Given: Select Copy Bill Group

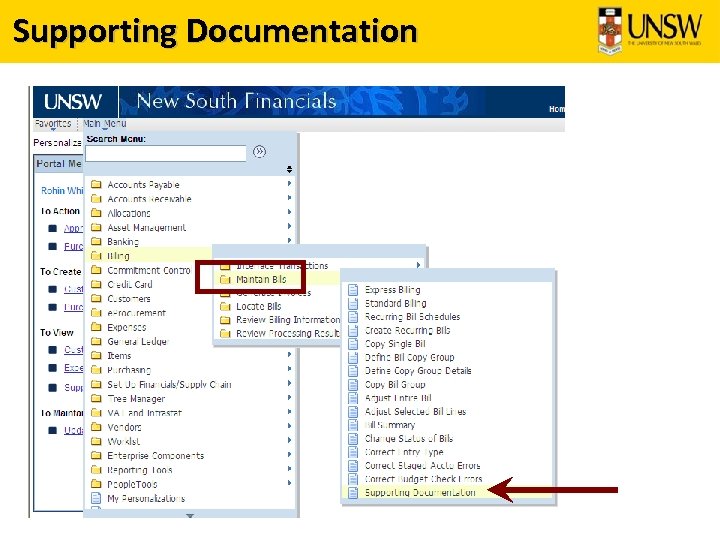Looking at the screenshot, I should click(395, 384).
